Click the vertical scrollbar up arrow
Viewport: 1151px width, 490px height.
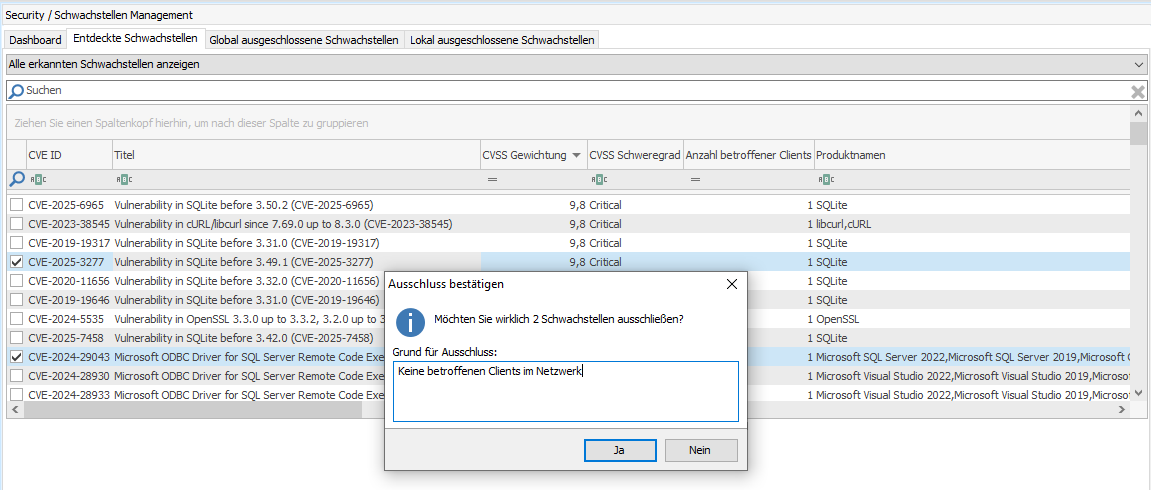click(x=1138, y=114)
